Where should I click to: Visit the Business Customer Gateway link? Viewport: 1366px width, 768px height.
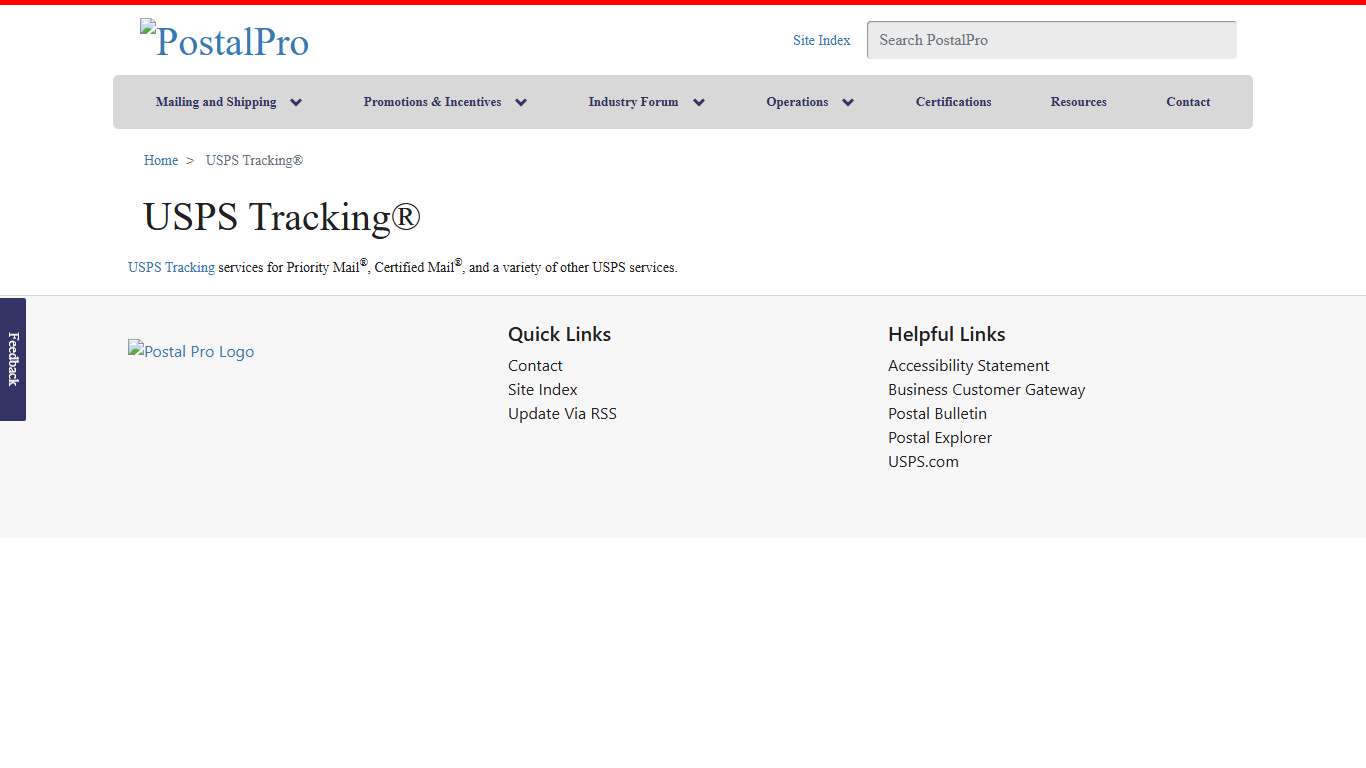pos(986,389)
